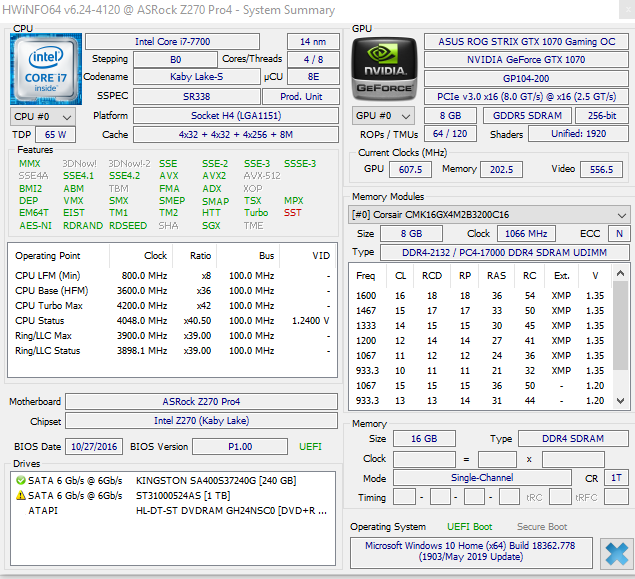Select the KINGSTON SA400S37240G drive entry
635x579 pixels.
173,481
